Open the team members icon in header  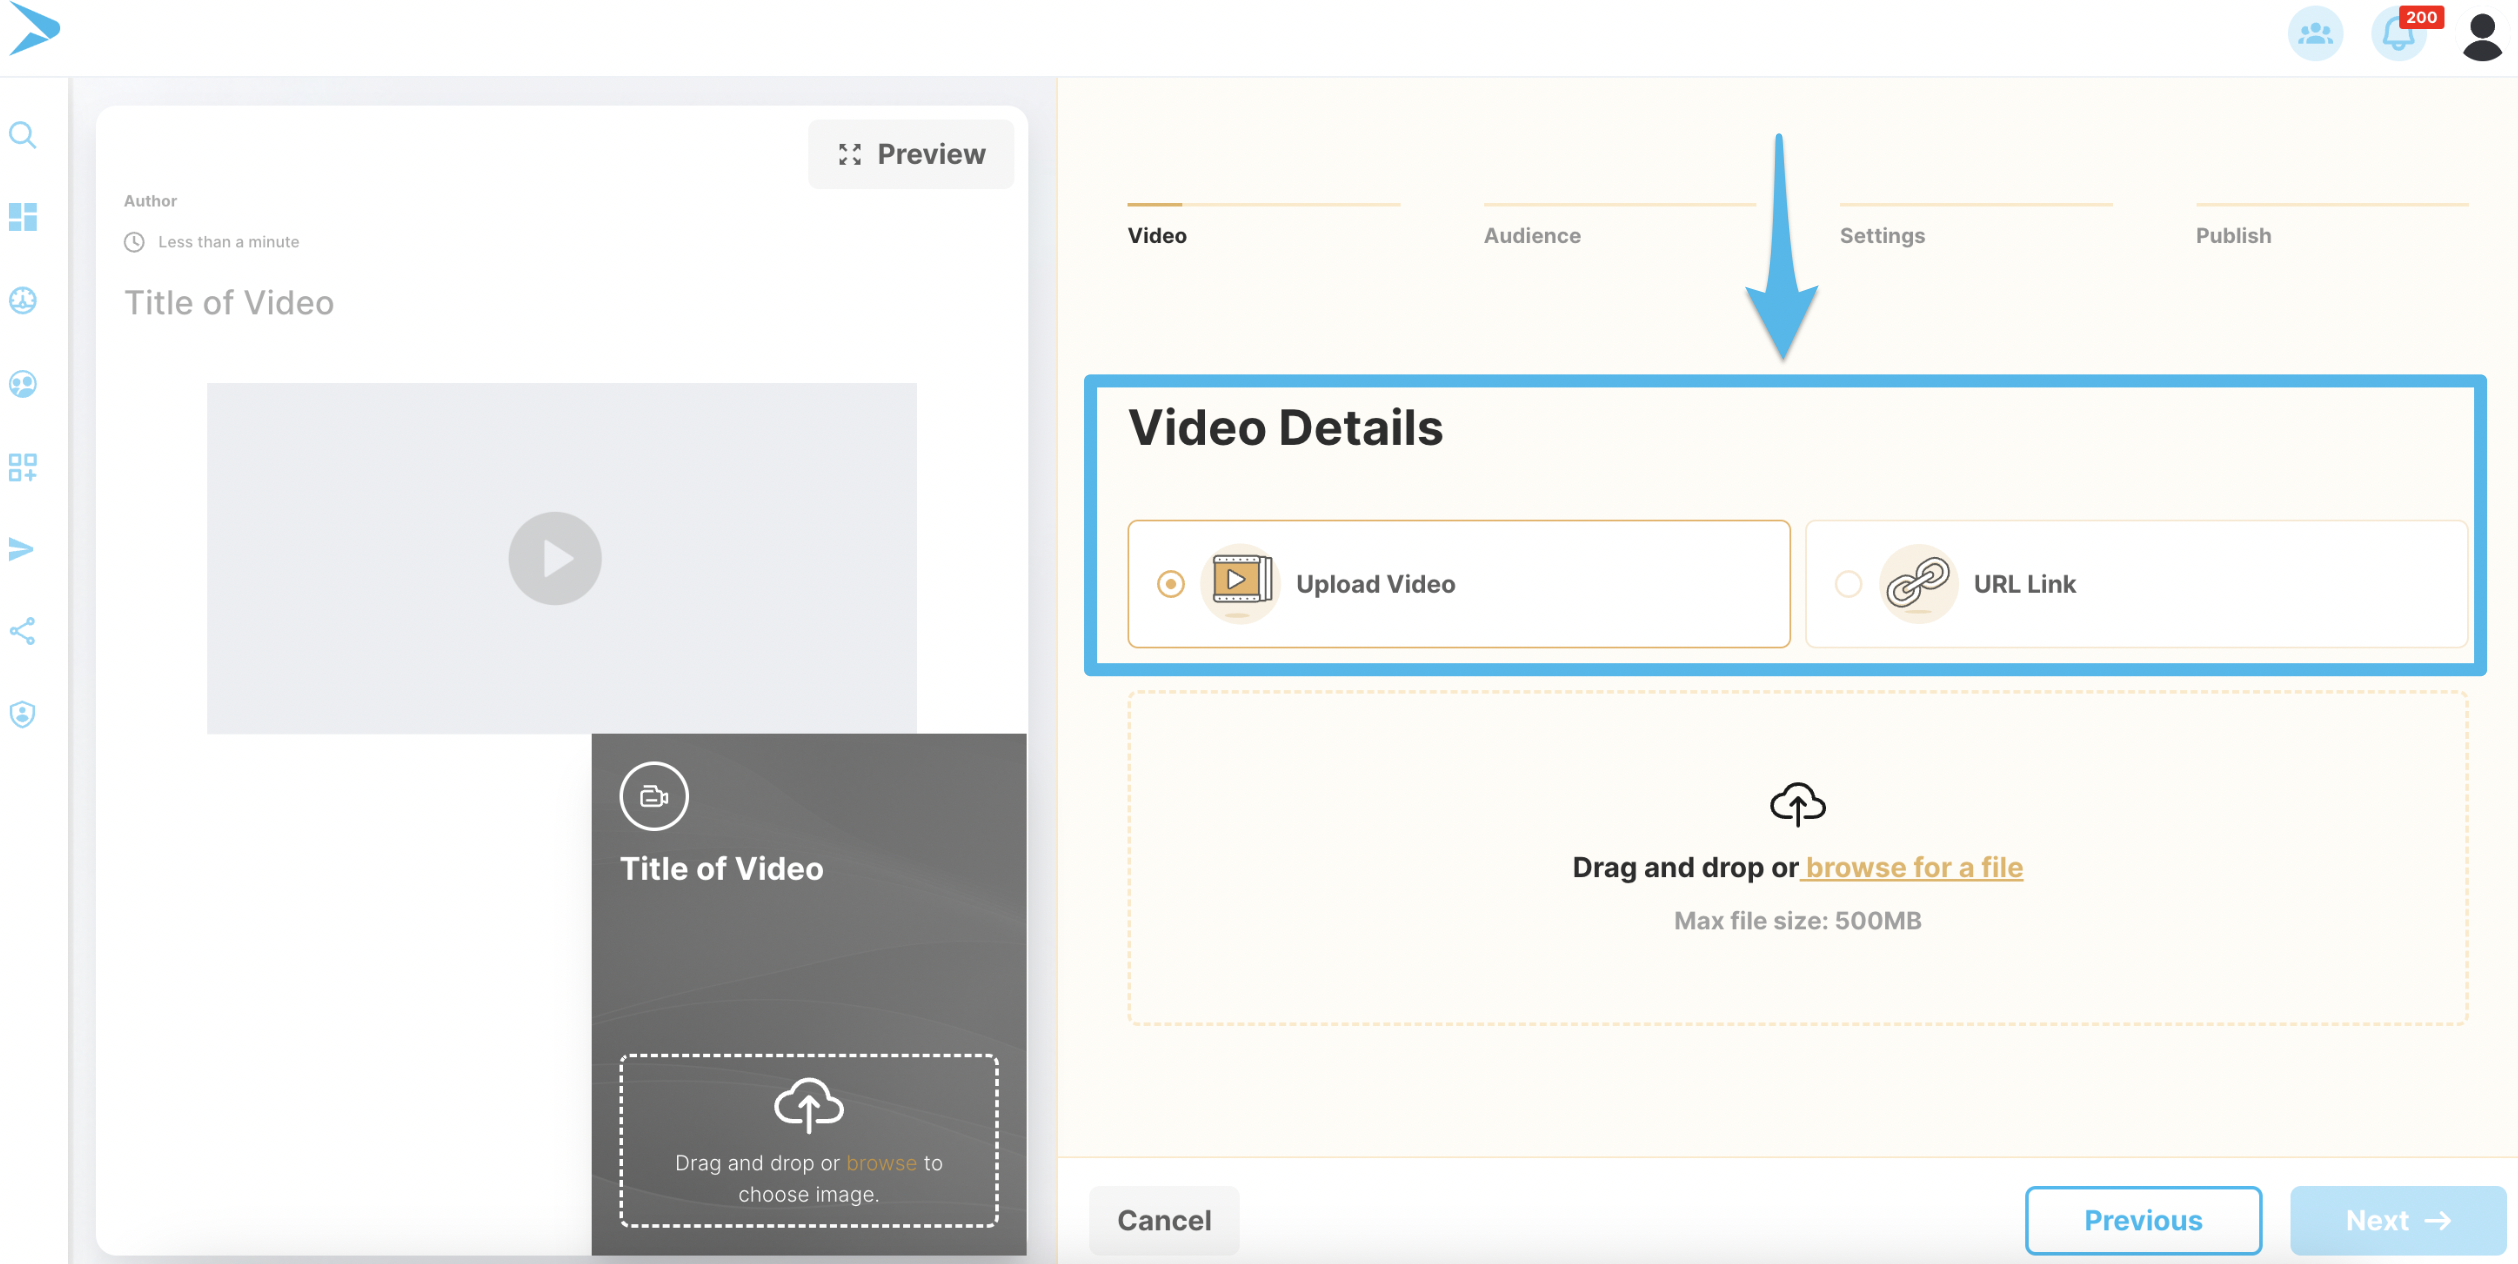point(2315,34)
